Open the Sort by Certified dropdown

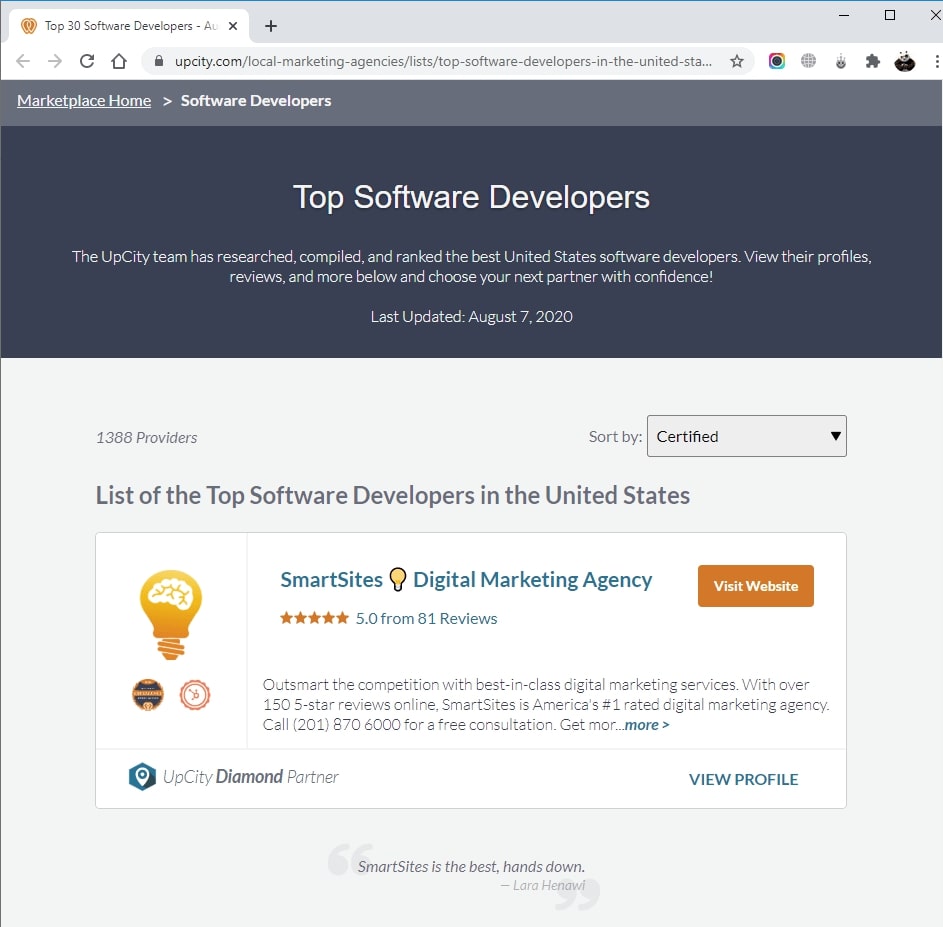click(746, 436)
